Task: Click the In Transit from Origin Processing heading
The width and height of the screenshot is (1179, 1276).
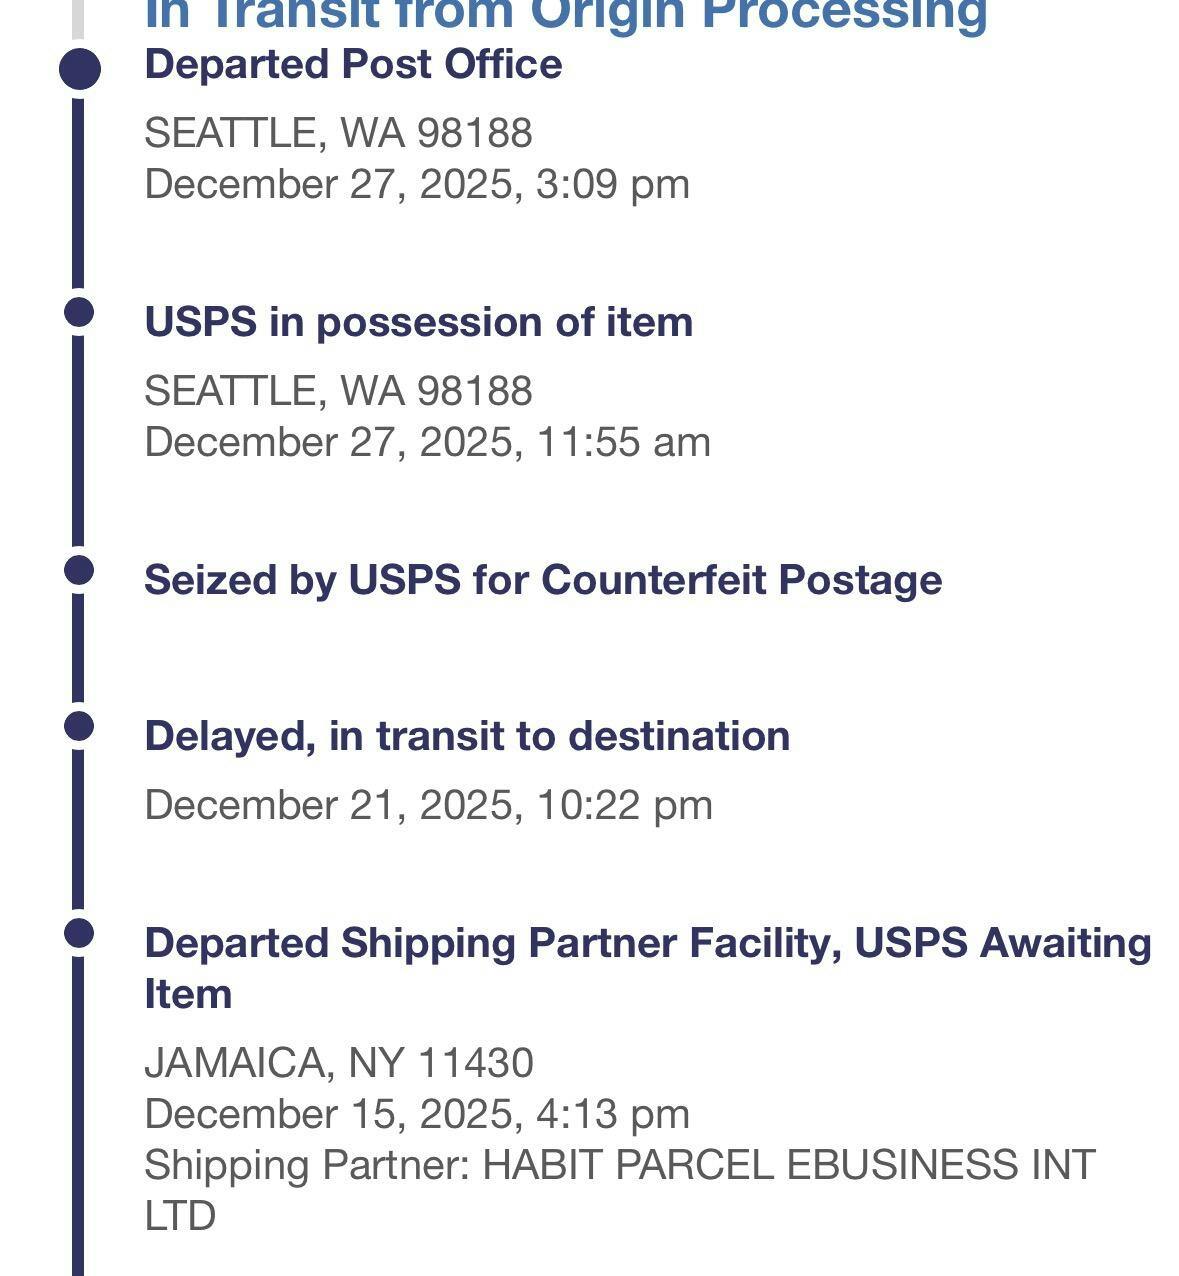Action: point(566,16)
